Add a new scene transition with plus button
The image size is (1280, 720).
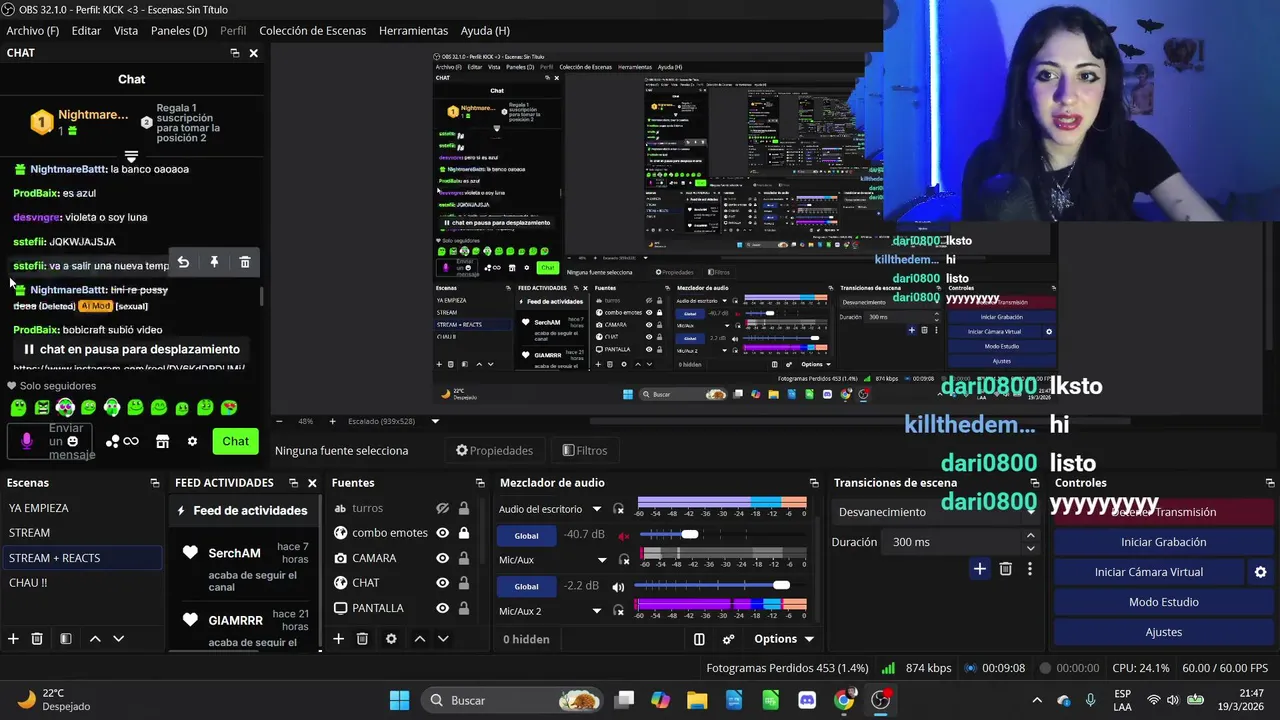coord(980,569)
